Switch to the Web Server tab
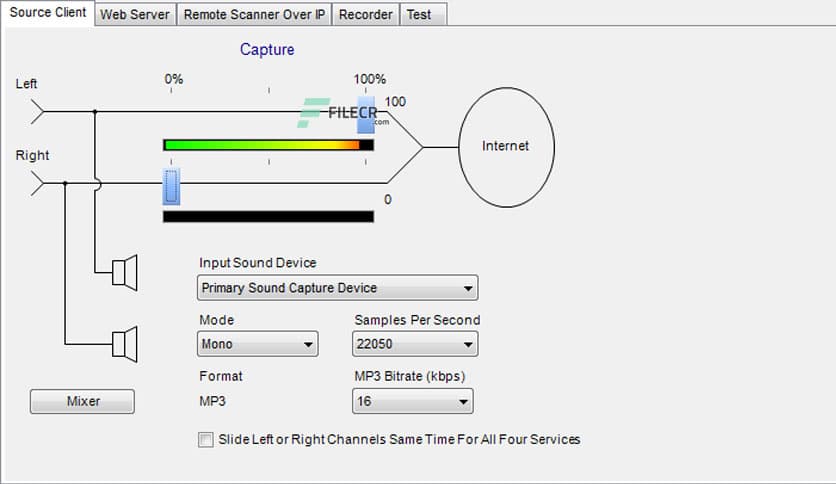 (136, 14)
